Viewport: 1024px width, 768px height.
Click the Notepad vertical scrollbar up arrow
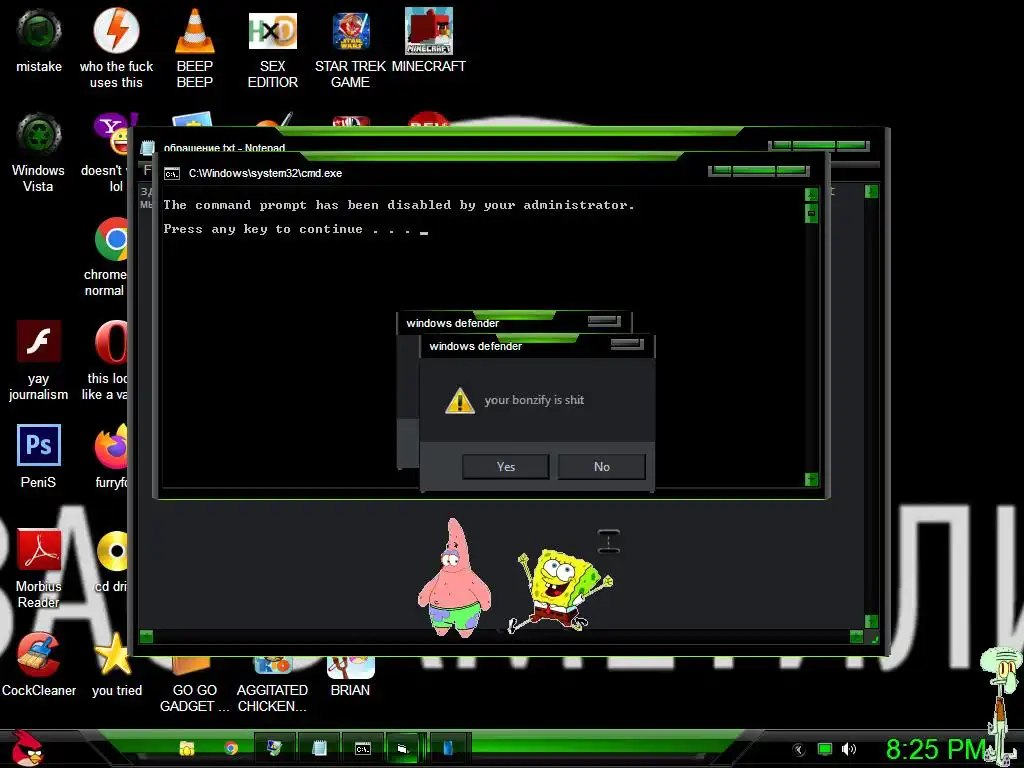click(x=871, y=191)
